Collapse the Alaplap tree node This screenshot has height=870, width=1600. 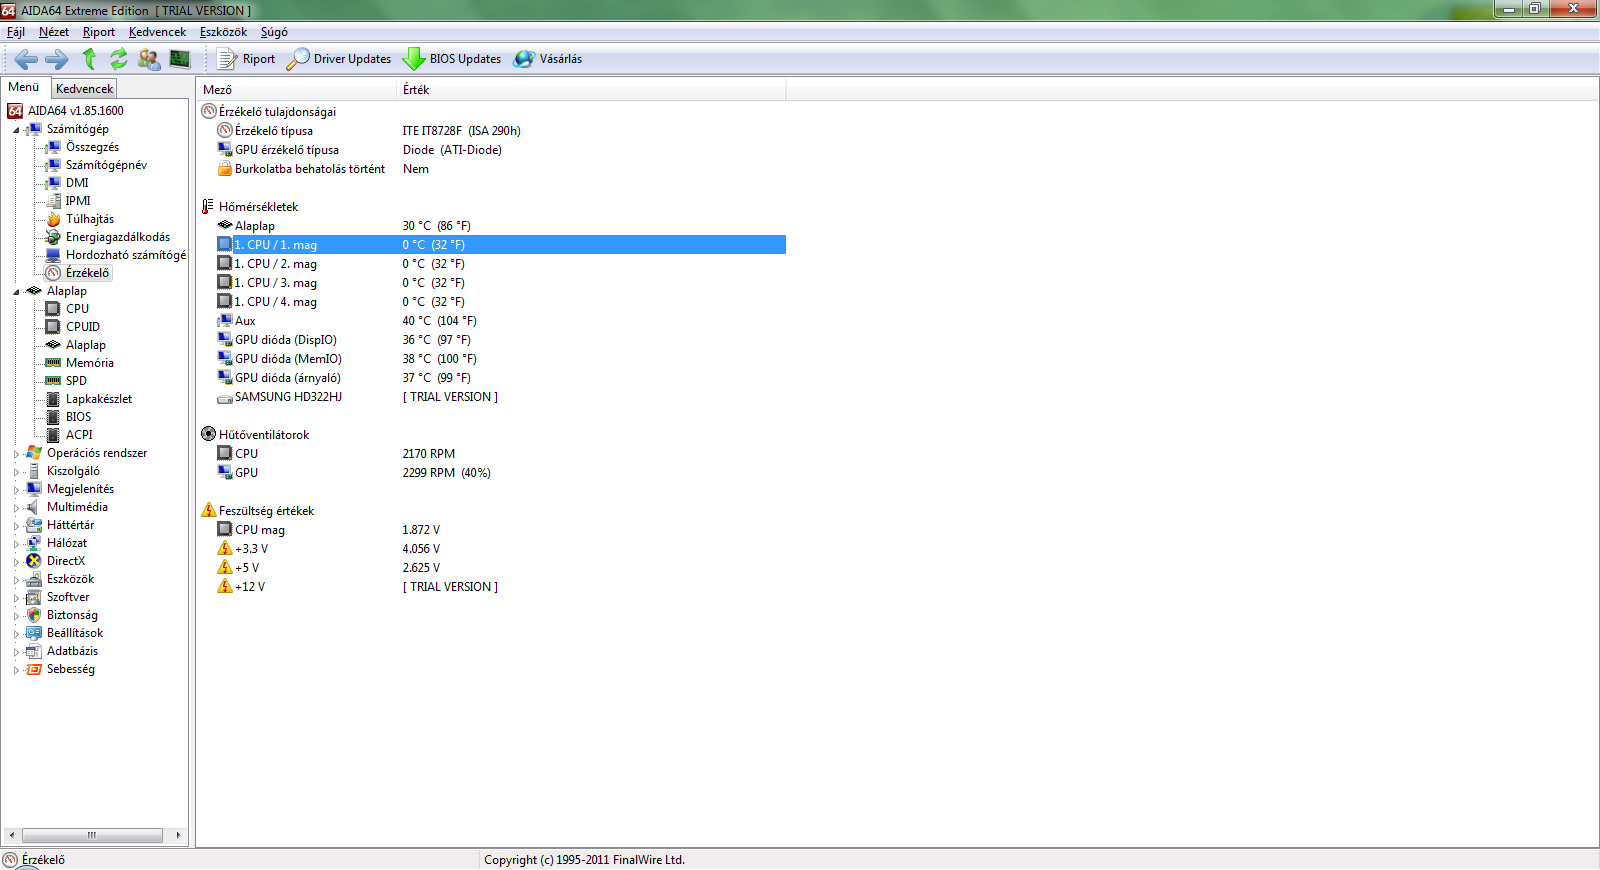(16, 292)
